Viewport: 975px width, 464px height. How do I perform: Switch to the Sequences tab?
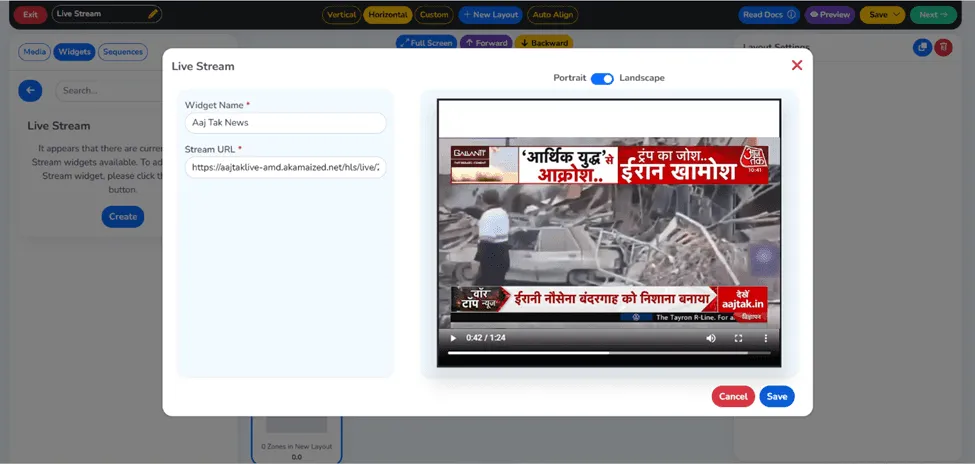[122, 52]
